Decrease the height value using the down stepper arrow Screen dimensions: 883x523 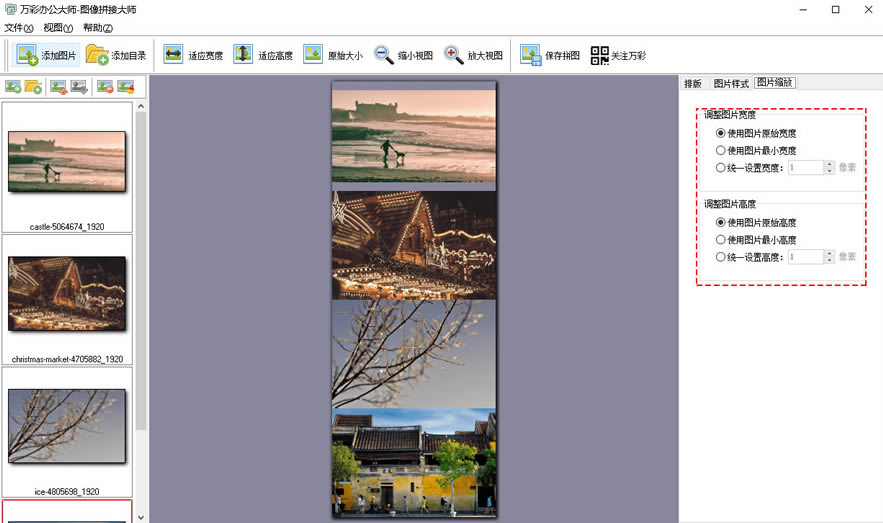click(x=829, y=261)
